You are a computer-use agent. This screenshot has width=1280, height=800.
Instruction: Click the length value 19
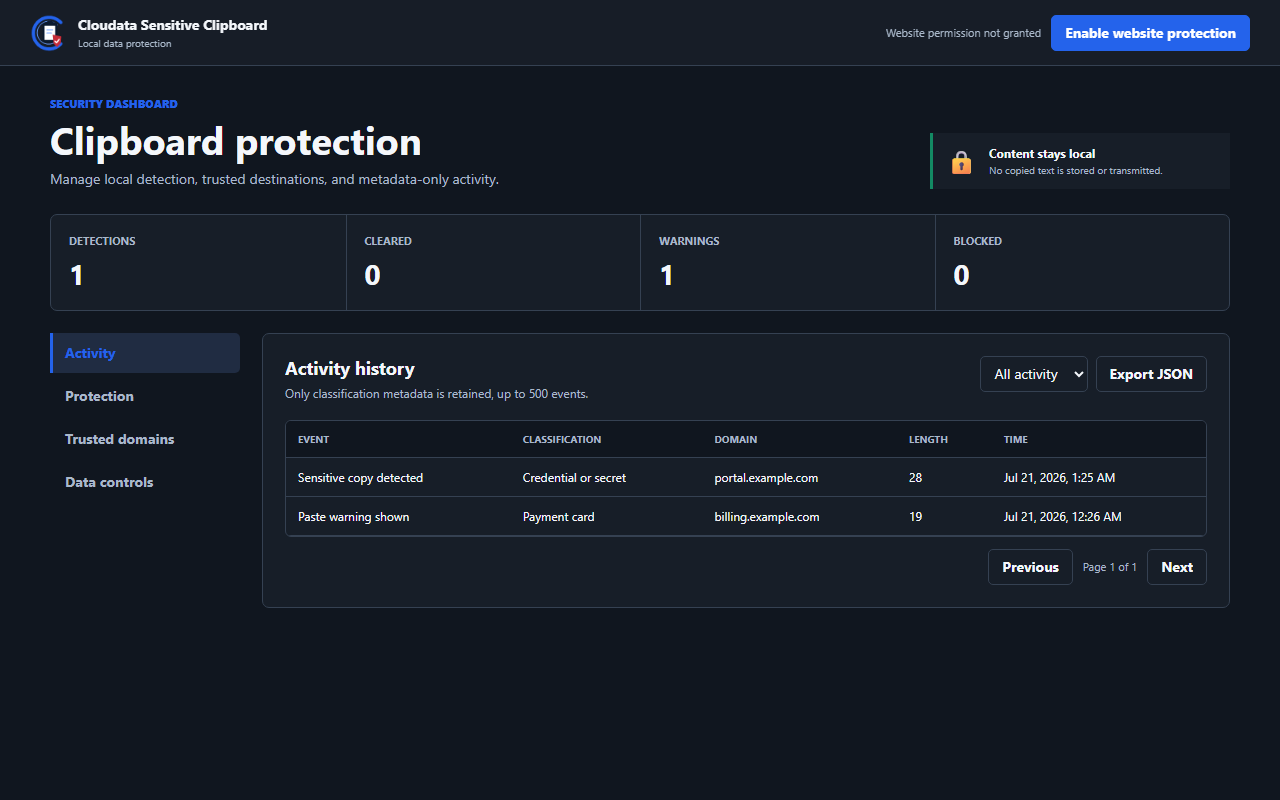point(915,517)
